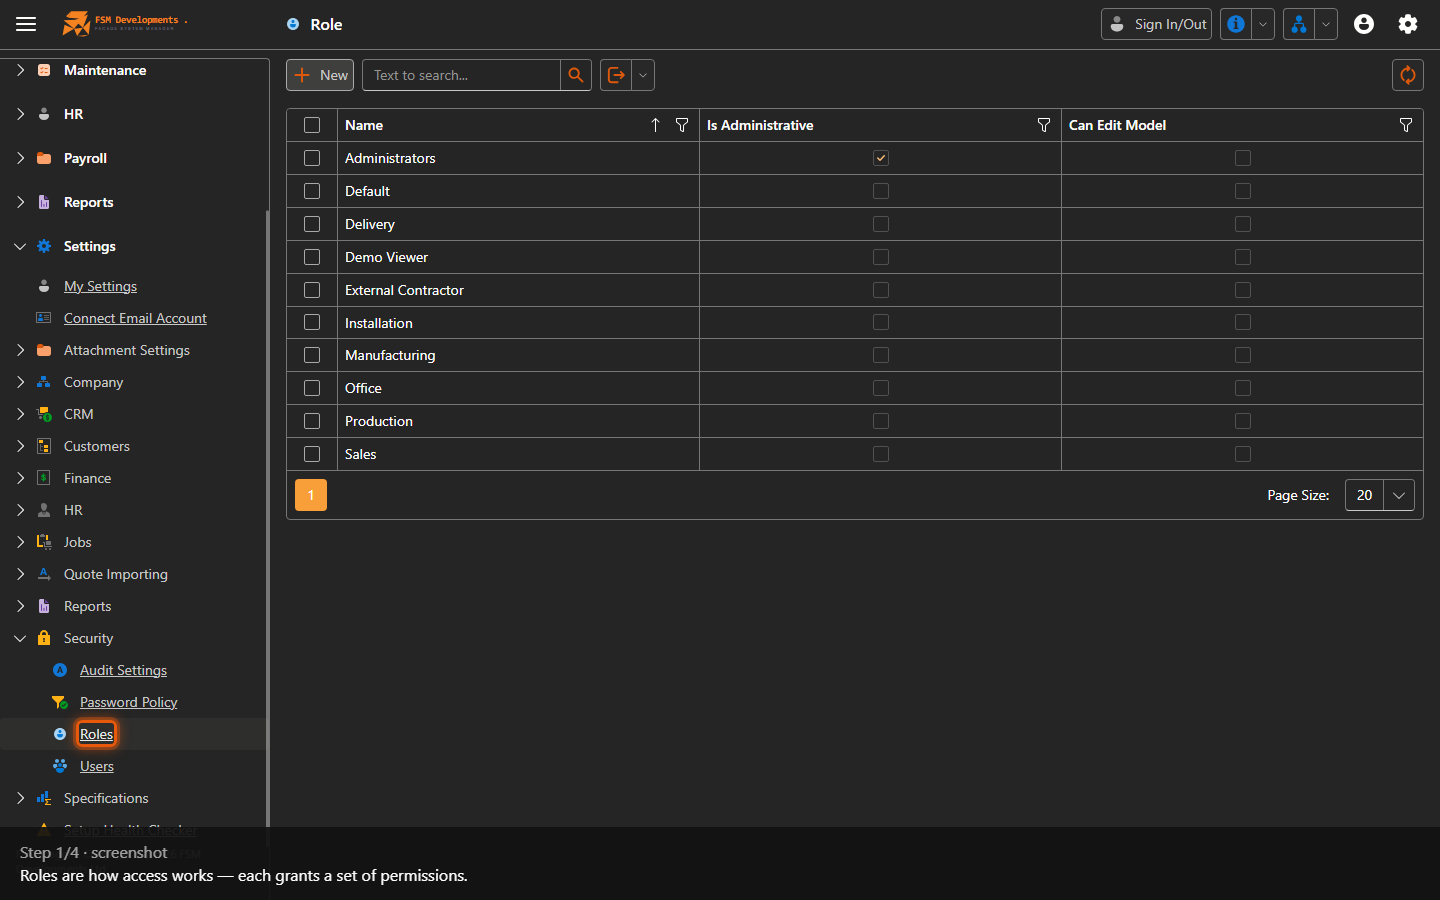The height and width of the screenshot is (900, 1440).
Task: Select the External Contractor row checkbox
Action: [312, 290]
